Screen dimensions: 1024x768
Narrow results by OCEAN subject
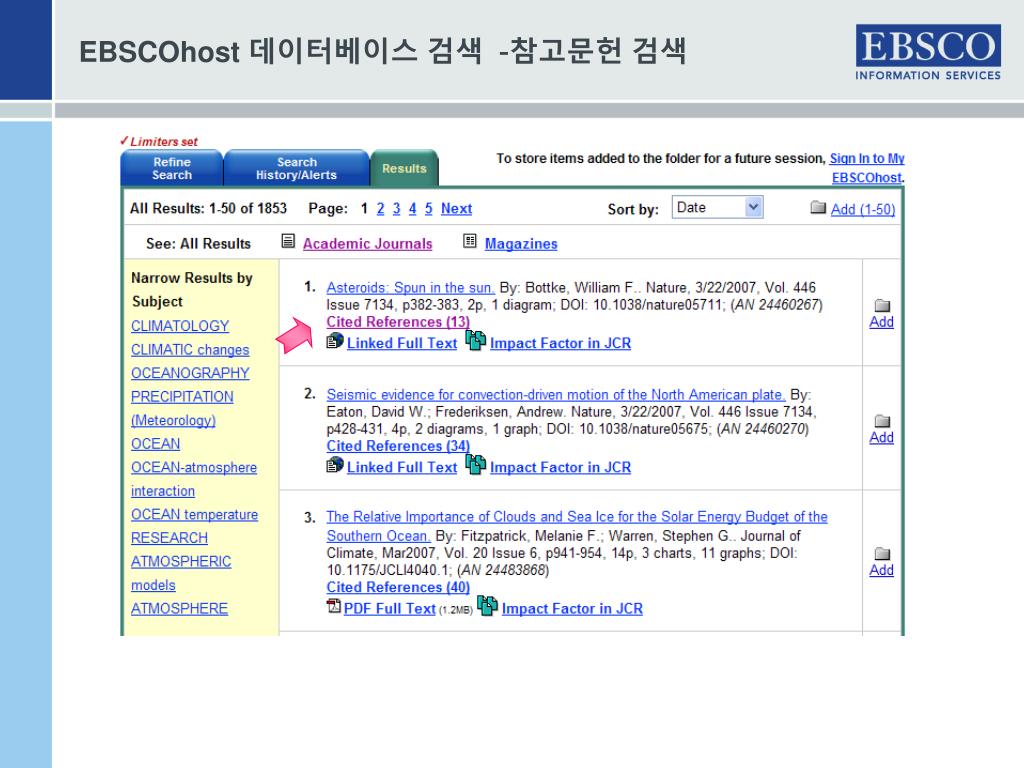pos(155,443)
